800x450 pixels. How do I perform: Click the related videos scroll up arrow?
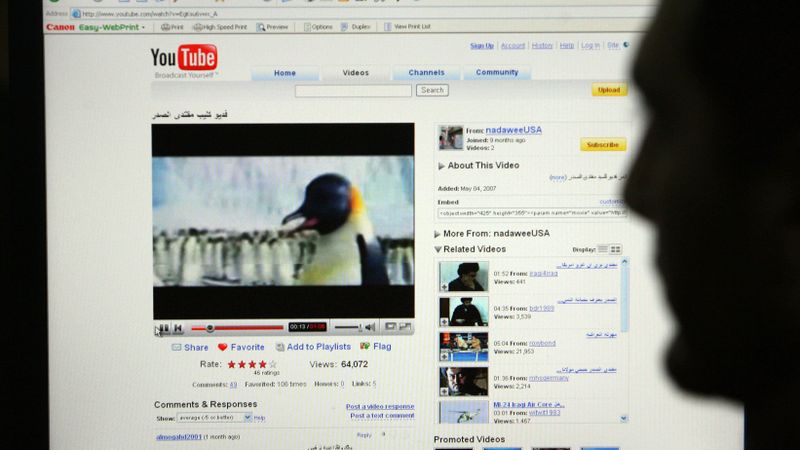pos(624,262)
